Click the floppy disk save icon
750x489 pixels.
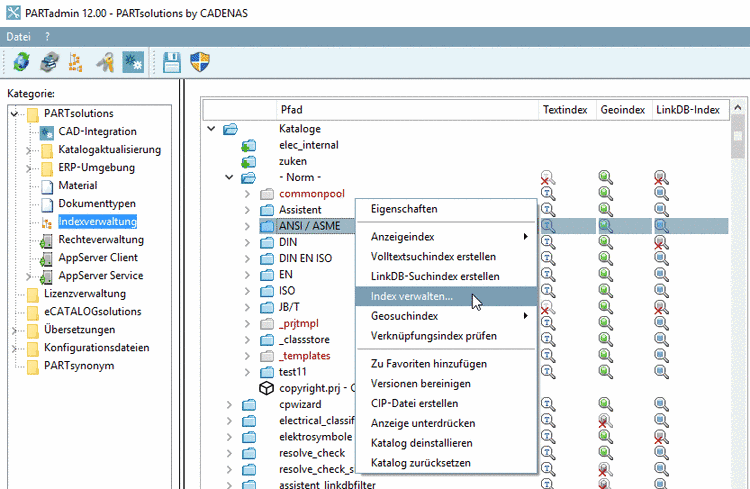[172, 62]
